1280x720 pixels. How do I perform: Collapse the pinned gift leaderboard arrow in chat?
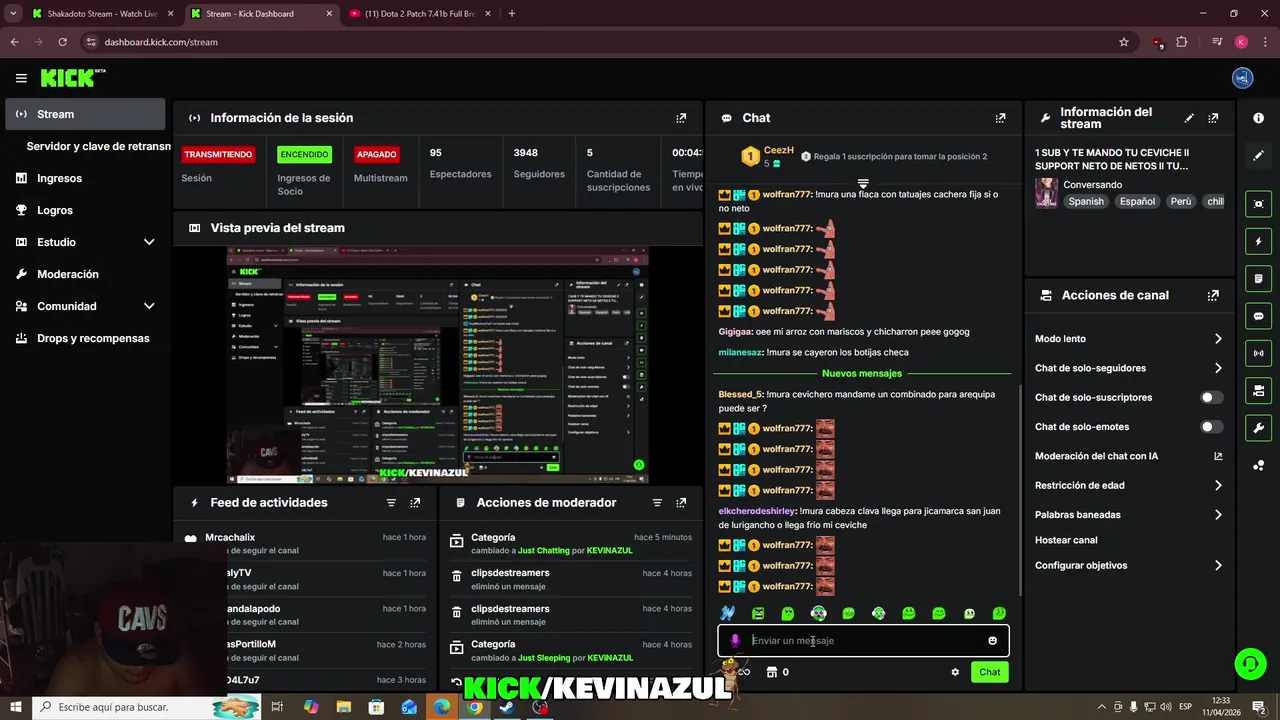(863, 184)
